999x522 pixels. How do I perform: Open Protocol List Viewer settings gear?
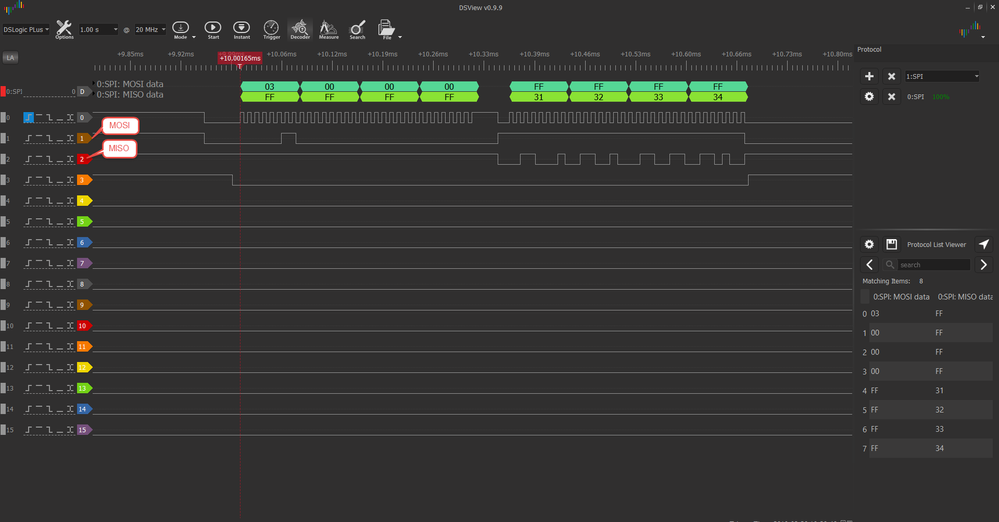tap(869, 244)
